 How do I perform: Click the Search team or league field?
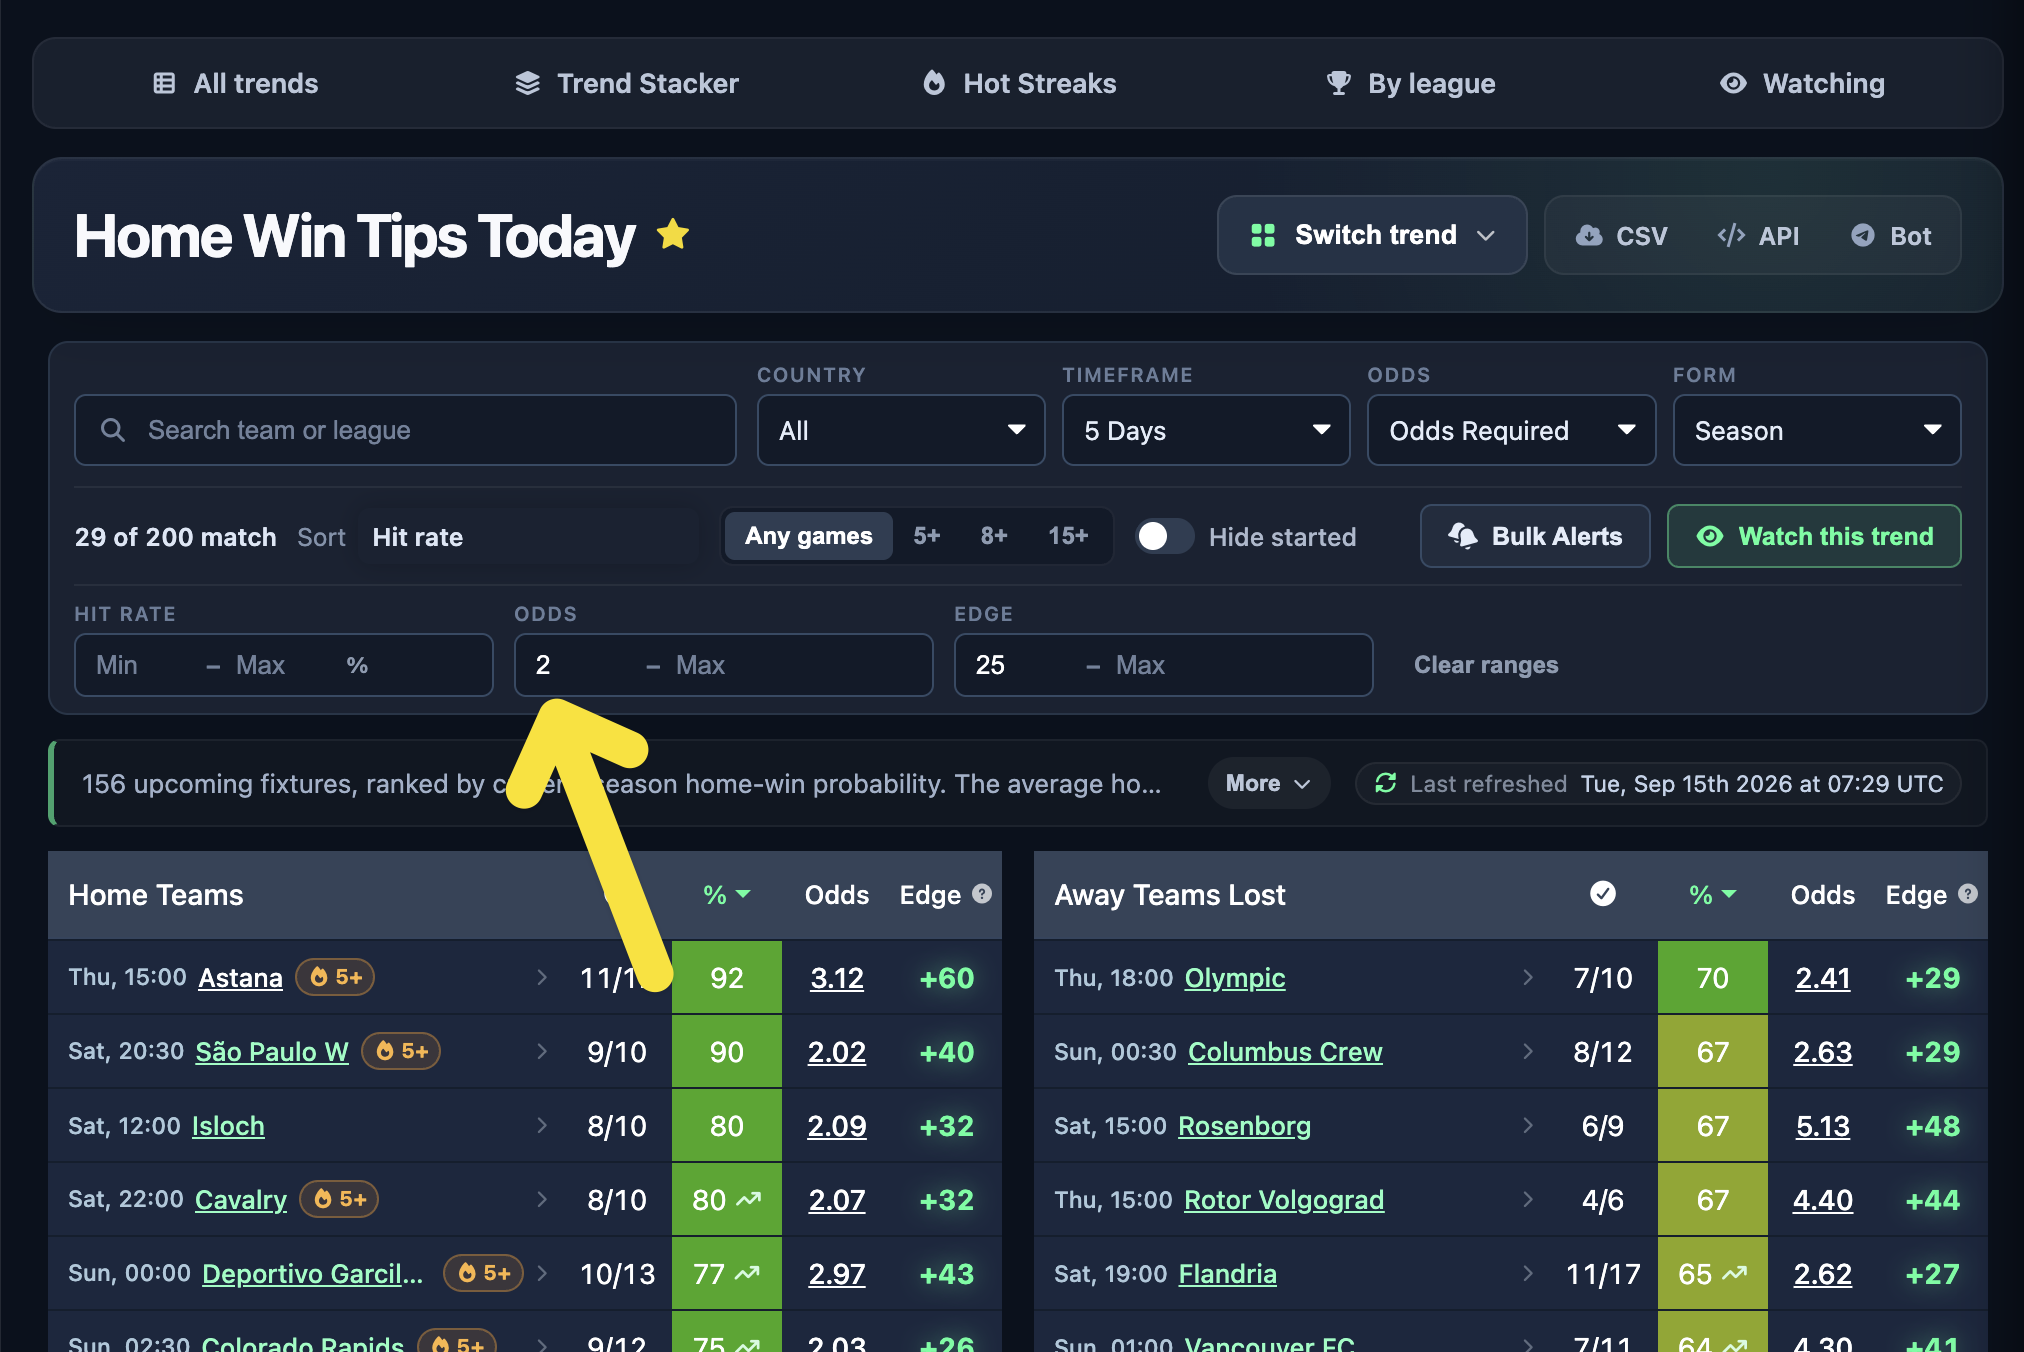[405, 430]
